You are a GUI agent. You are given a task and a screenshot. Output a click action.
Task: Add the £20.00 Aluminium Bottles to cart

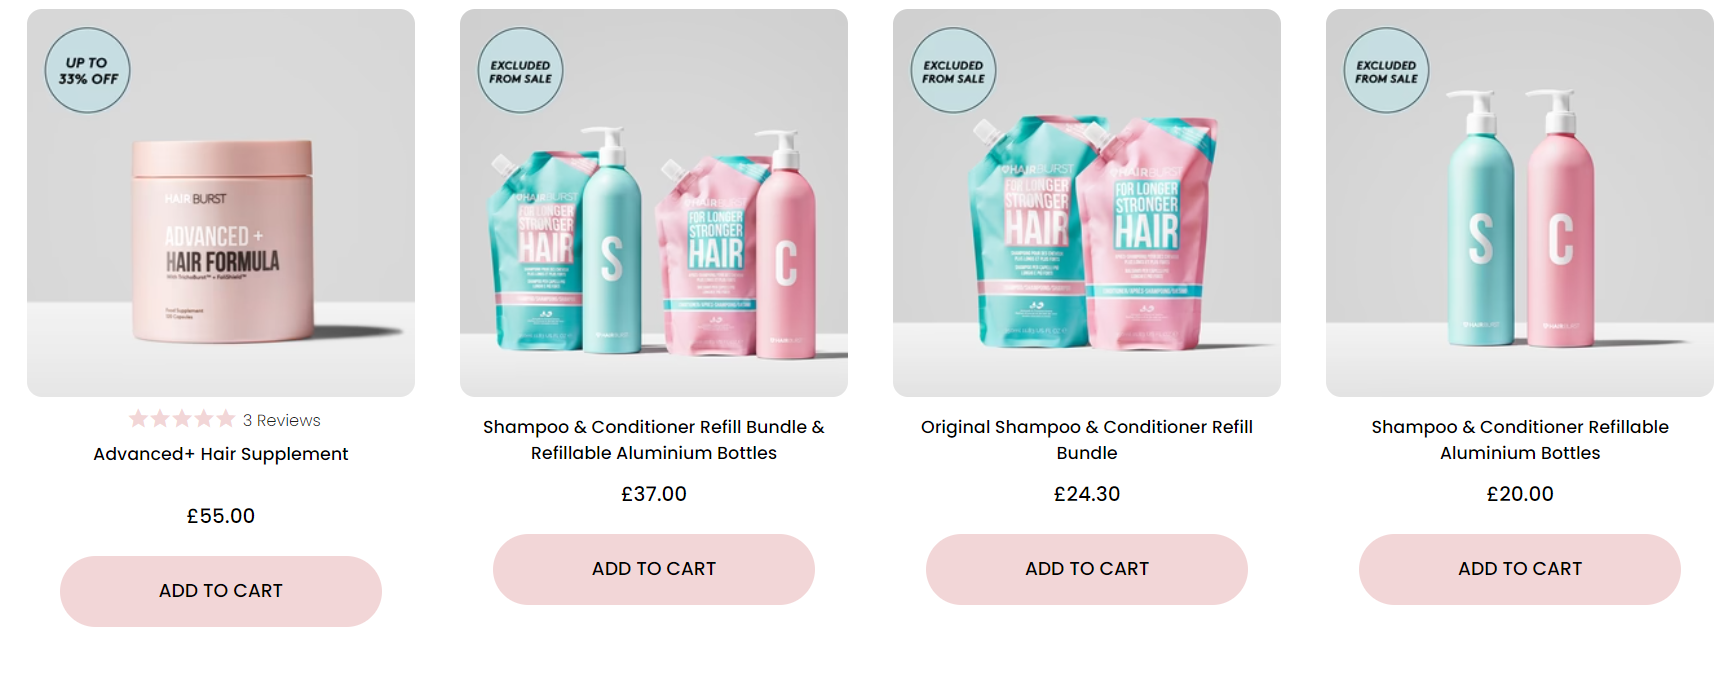pyautogui.click(x=1520, y=569)
